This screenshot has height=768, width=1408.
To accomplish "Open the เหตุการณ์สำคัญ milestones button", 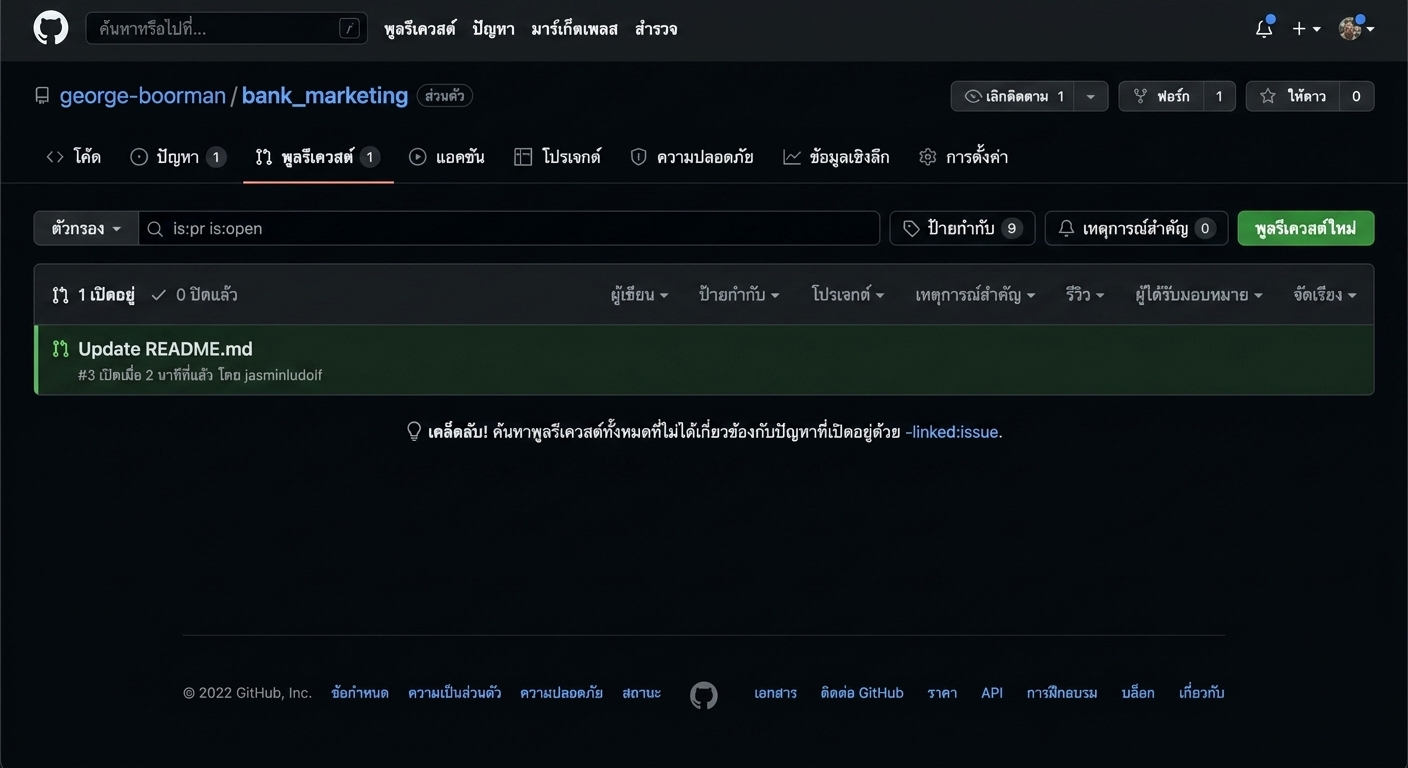I will click(x=1136, y=228).
